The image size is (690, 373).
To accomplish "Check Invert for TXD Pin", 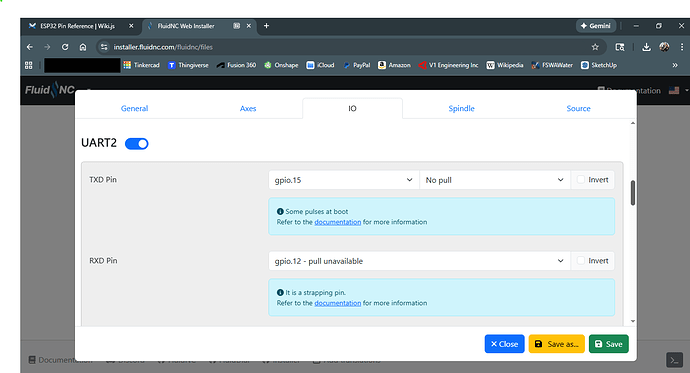I will pyautogui.click(x=581, y=179).
